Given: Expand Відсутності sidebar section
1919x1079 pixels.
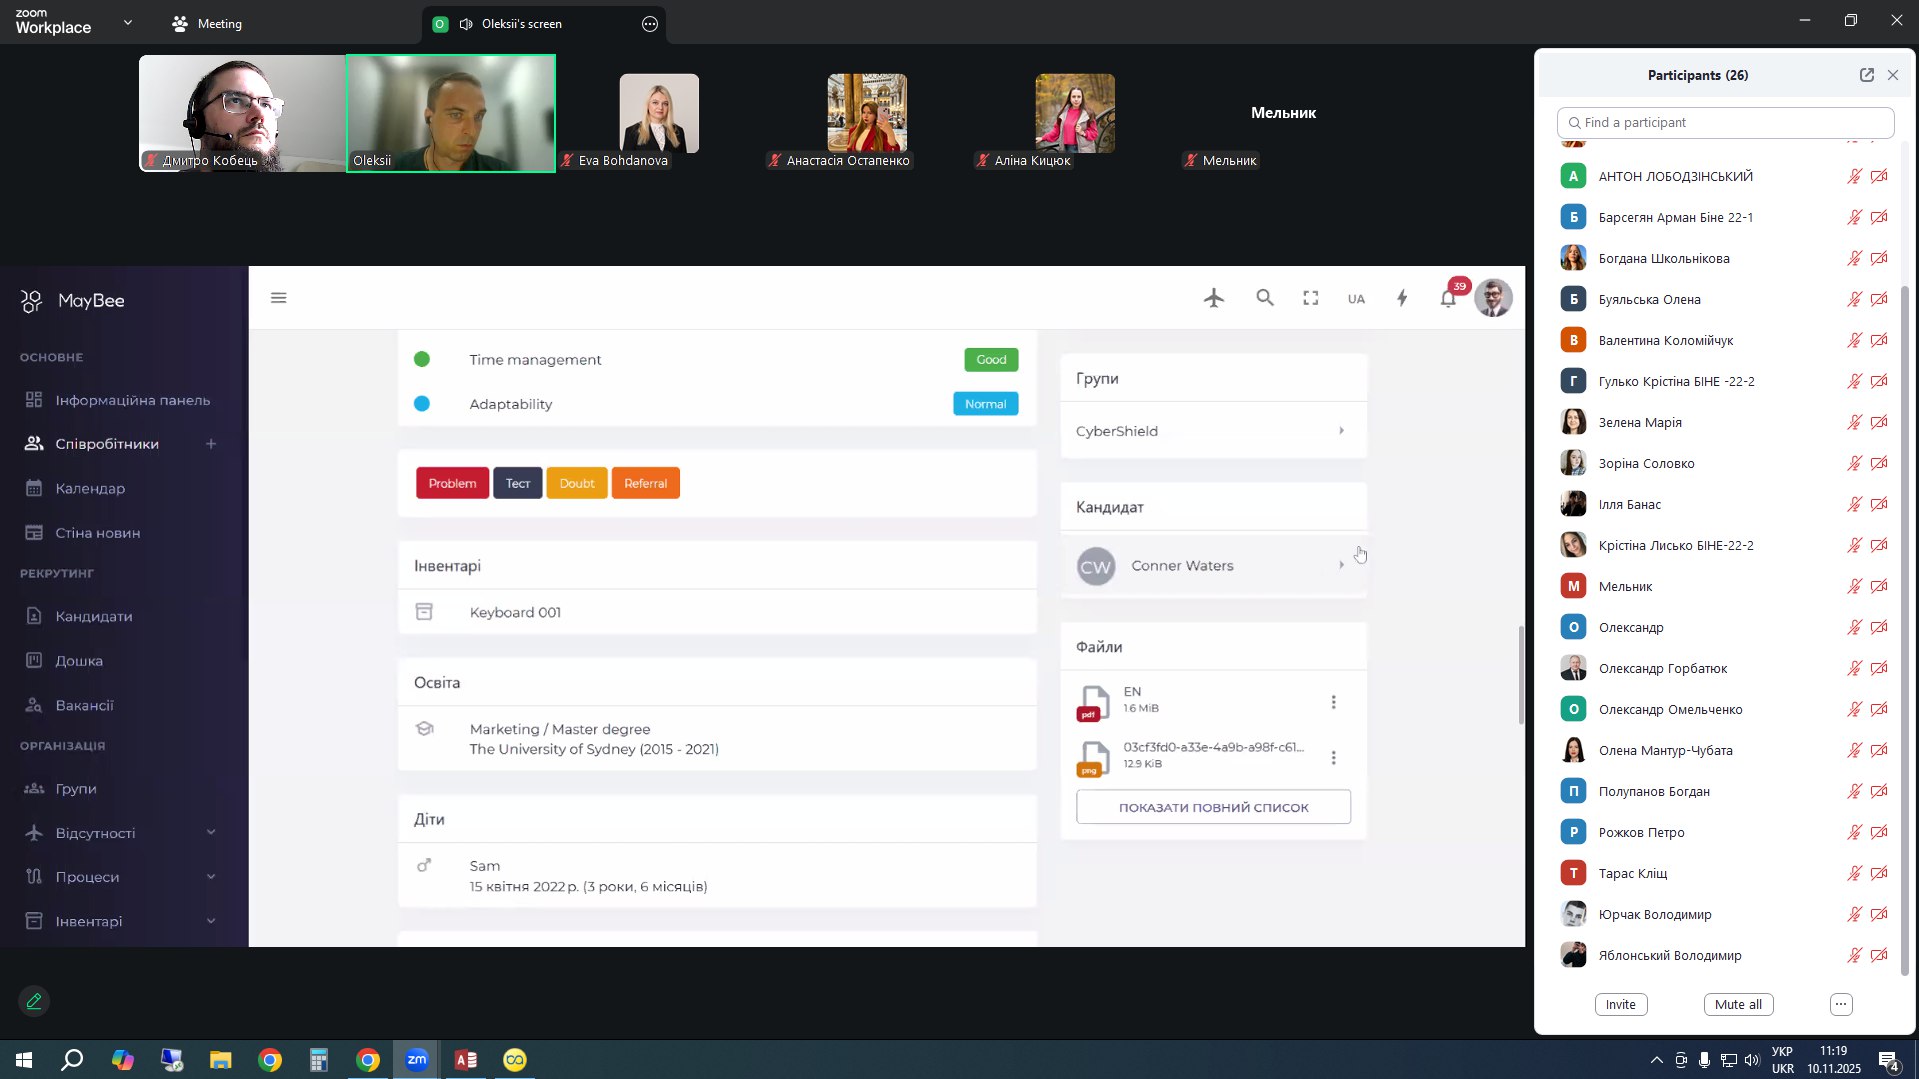Looking at the screenshot, I should [x=211, y=833].
